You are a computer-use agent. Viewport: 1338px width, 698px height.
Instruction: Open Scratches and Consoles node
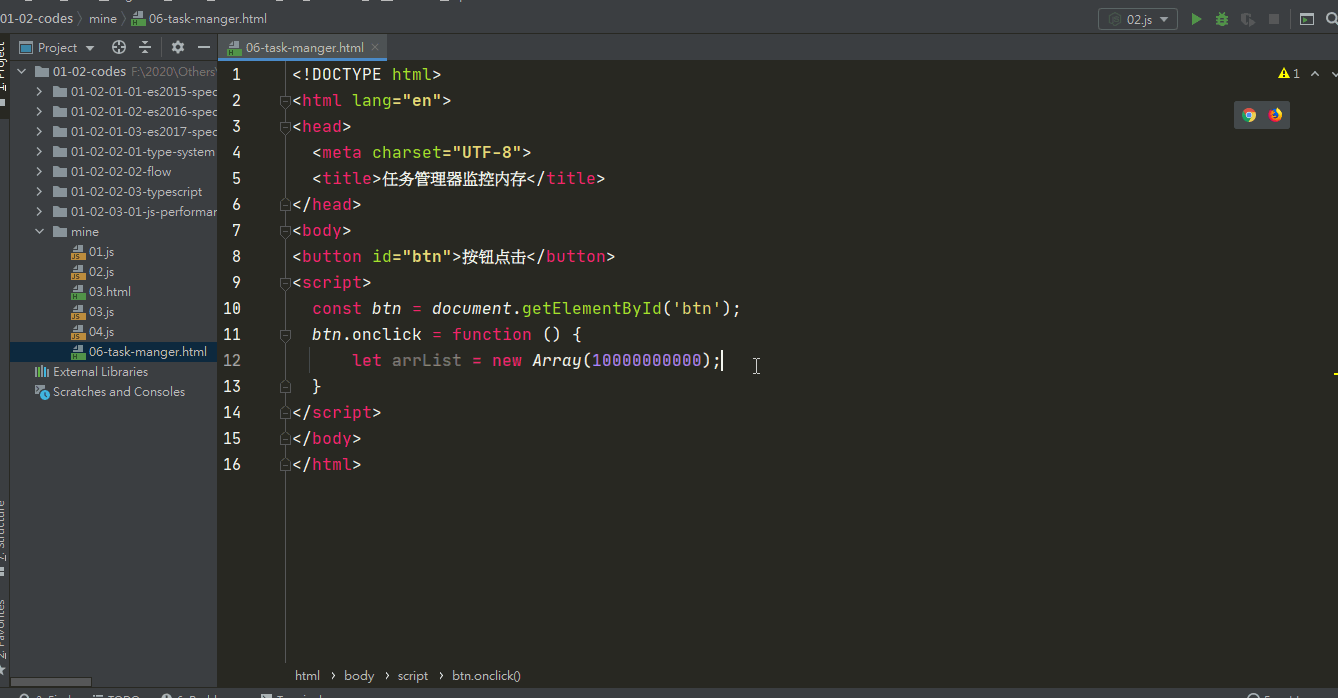point(118,391)
